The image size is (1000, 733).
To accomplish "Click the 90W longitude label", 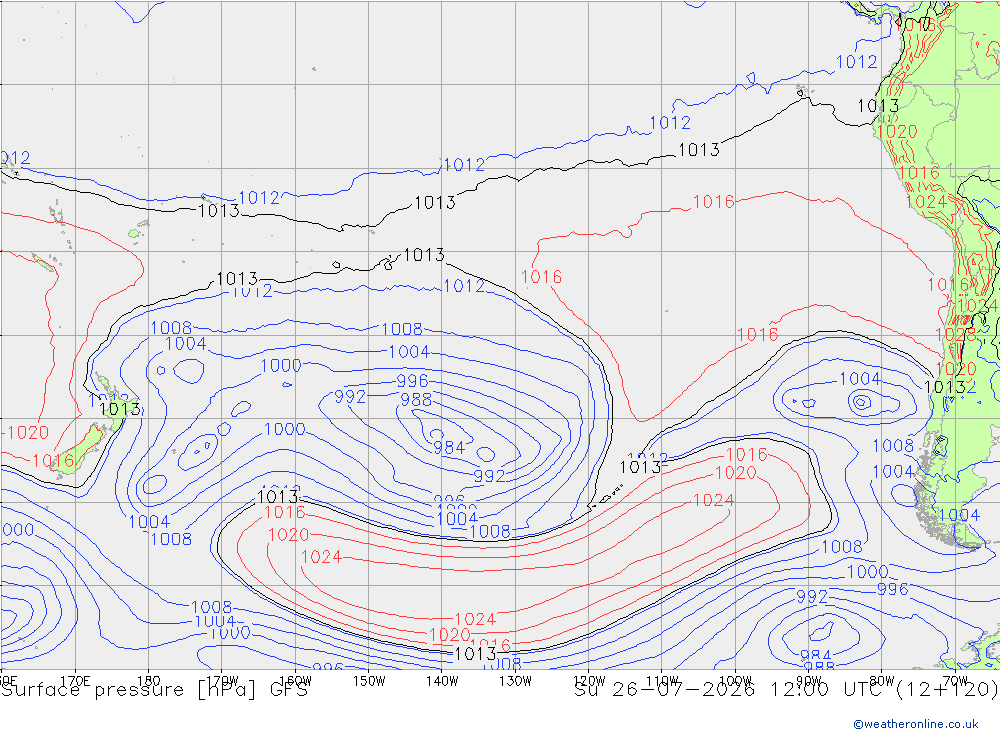I will pyautogui.click(x=809, y=681).
